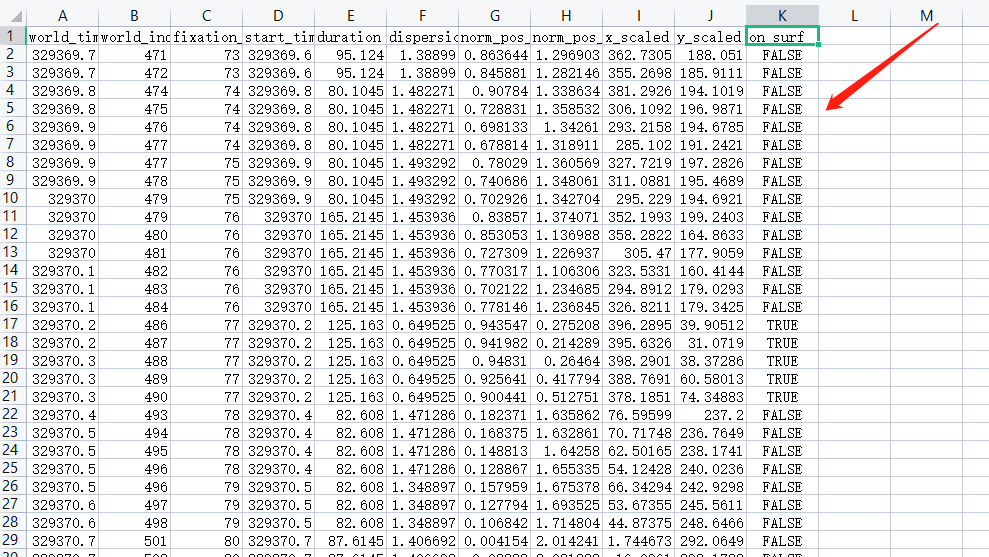Select column J header

coord(710,15)
